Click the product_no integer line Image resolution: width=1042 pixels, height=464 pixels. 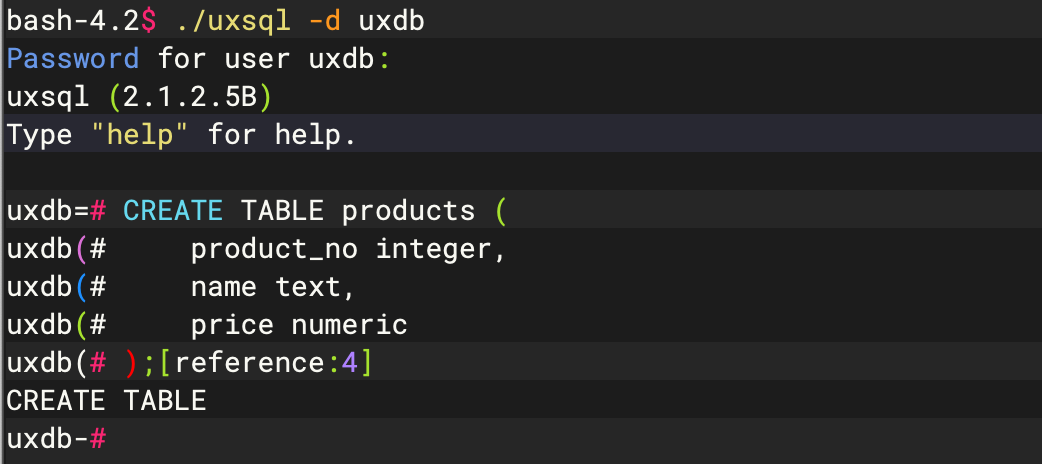point(349,249)
